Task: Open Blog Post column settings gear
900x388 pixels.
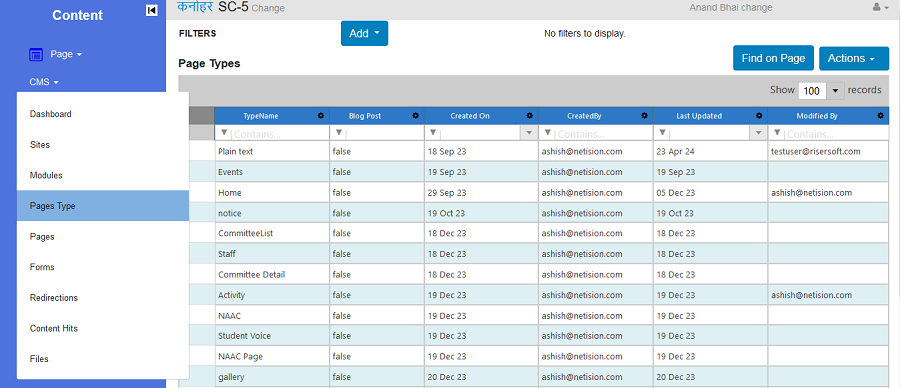Action: coord(416,116)
